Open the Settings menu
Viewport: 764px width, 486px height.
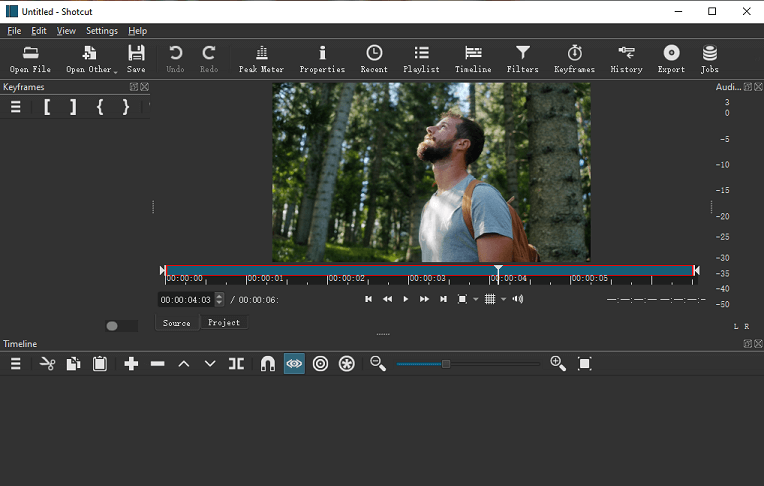tap(102, 31)
